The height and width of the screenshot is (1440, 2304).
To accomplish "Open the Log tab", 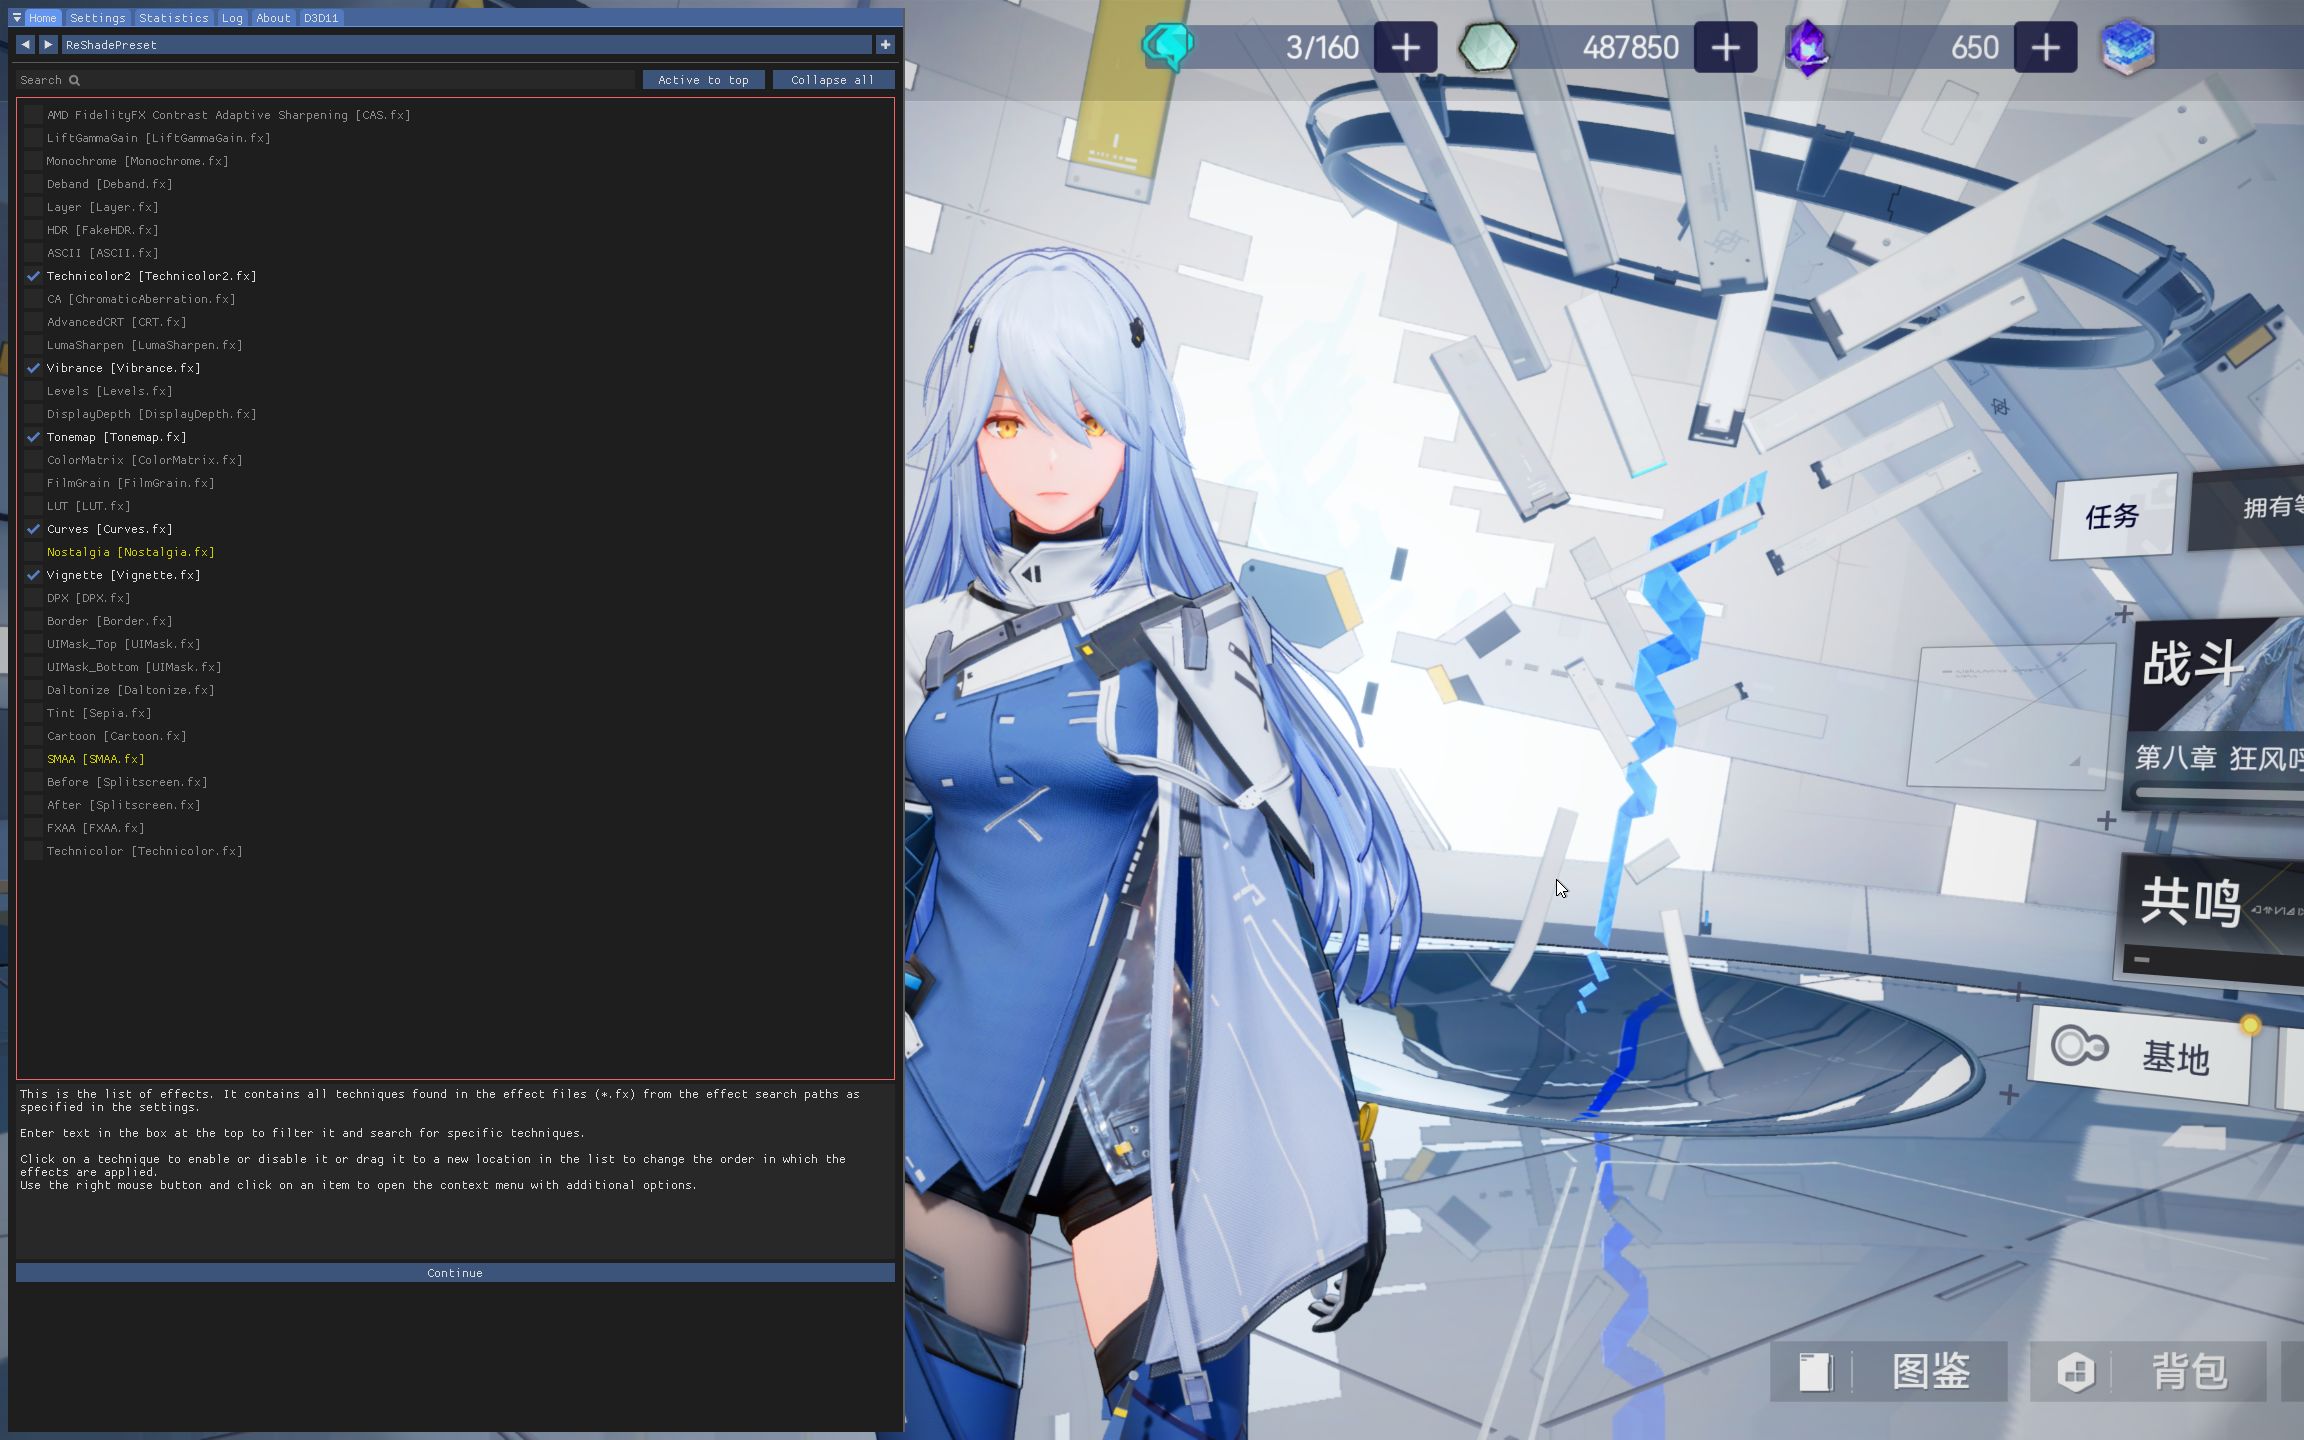I will [x=232, y=18].
